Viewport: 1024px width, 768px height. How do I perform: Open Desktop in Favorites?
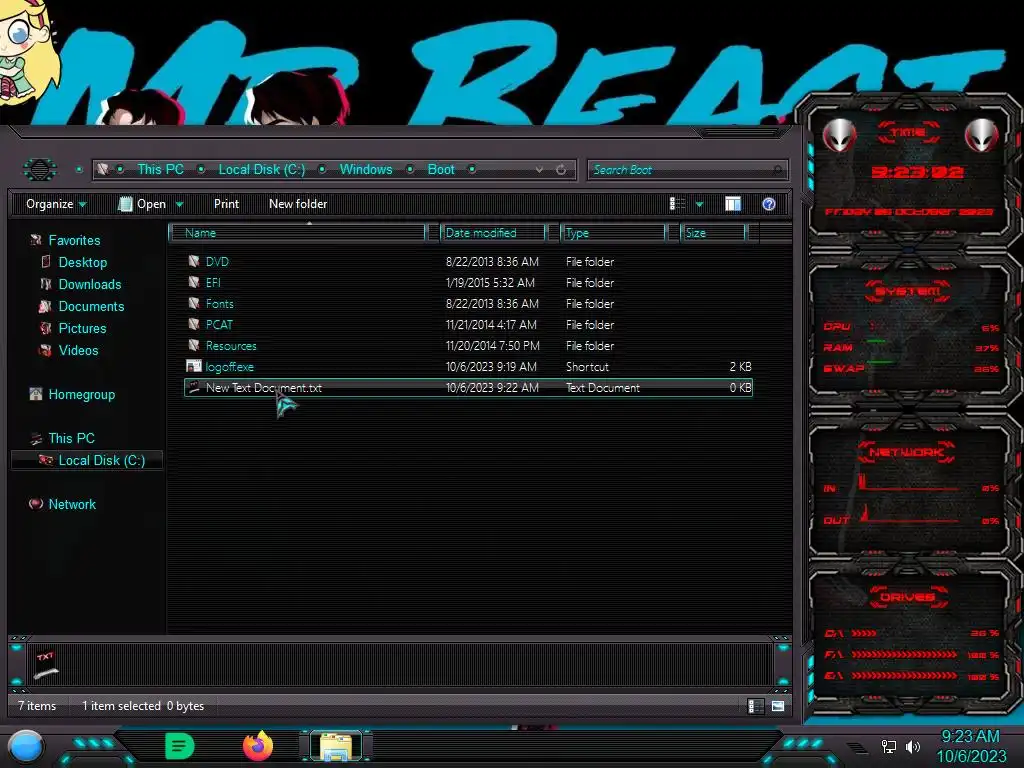pos(82,263)
